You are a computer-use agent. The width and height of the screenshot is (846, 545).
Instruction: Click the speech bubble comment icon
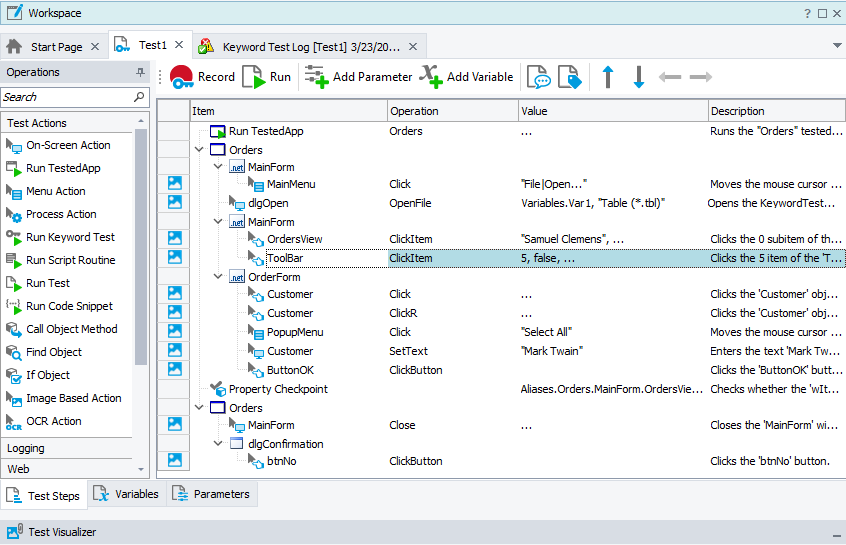(539, 78)
